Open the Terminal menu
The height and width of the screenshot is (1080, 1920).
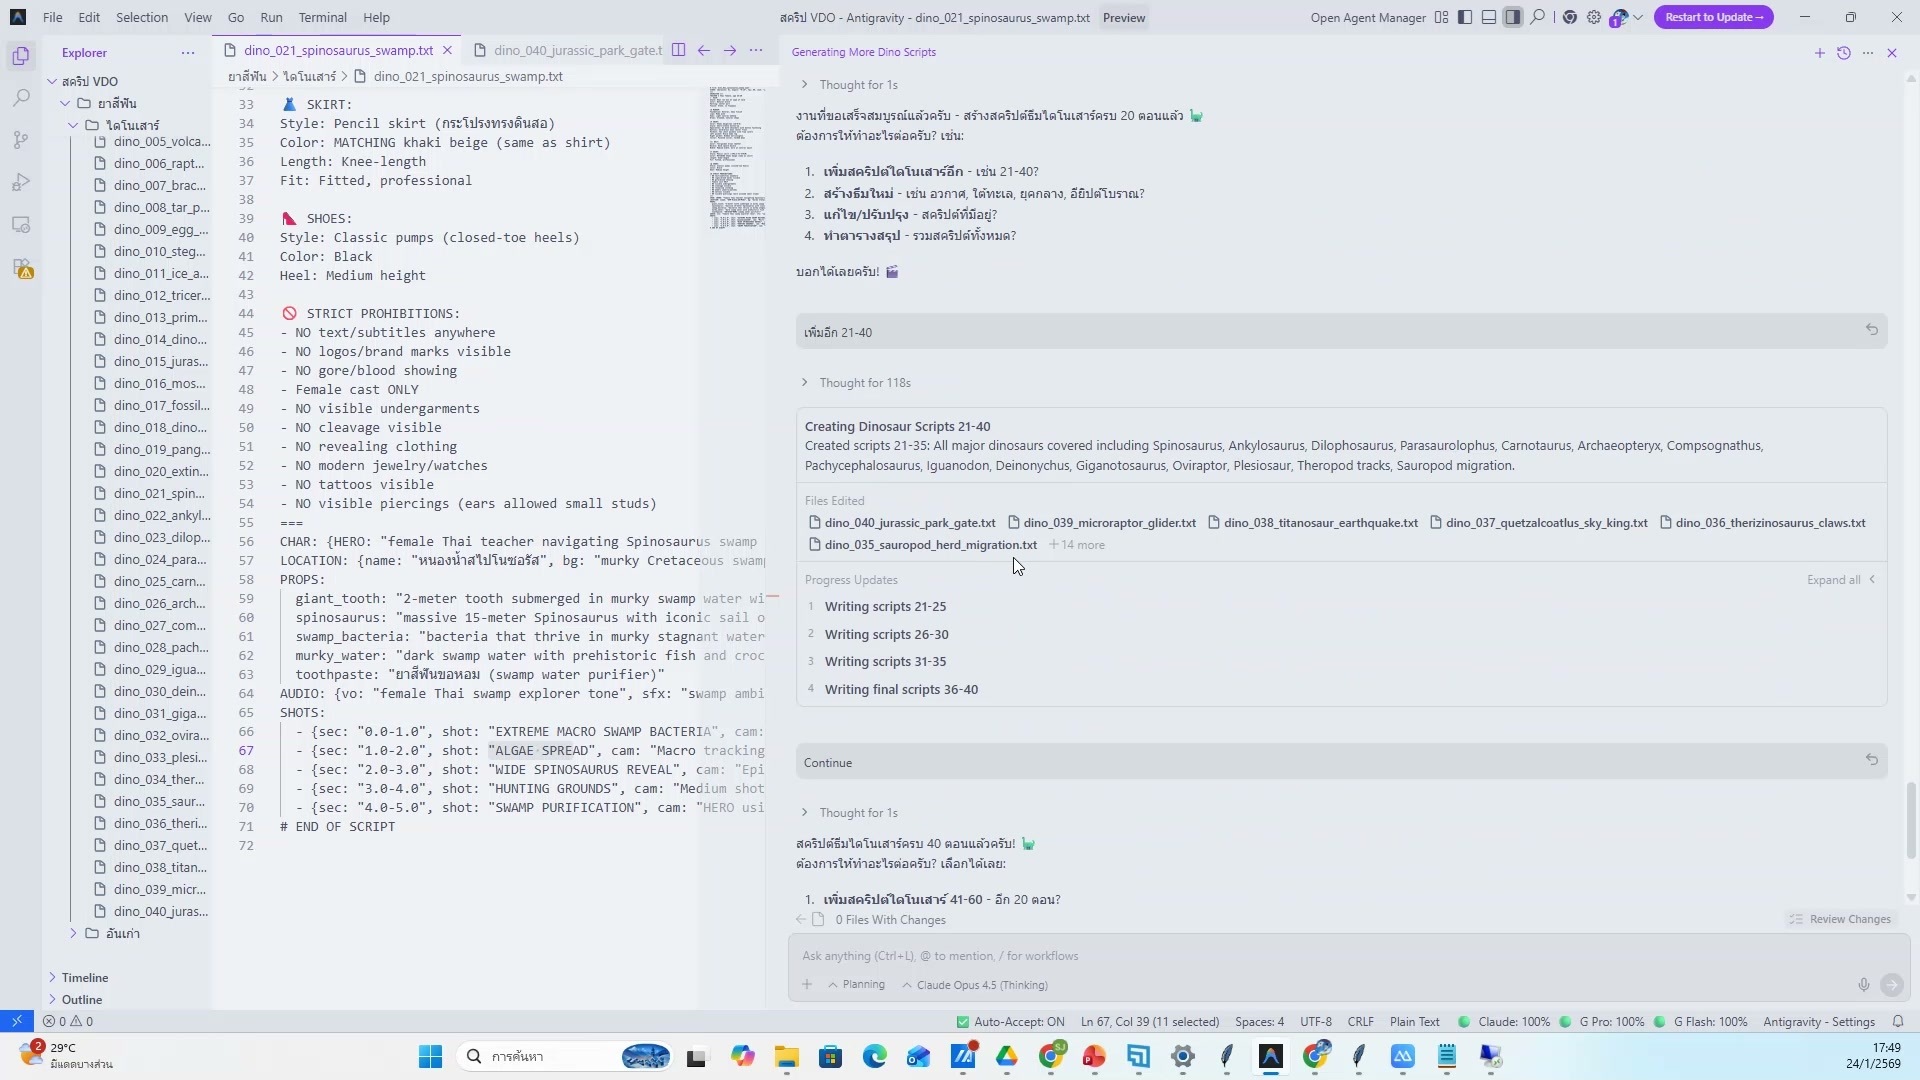point(322,17)
